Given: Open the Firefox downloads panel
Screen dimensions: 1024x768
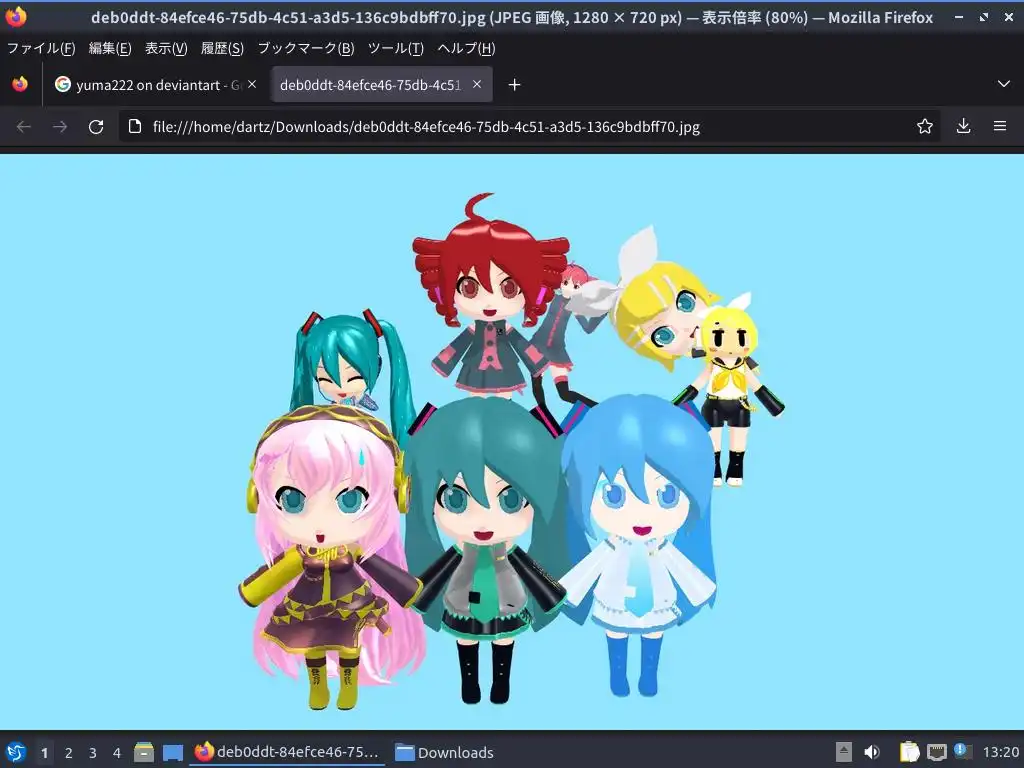Looking at the screenshot, I should pyautogui.click(x=963, y=126).
